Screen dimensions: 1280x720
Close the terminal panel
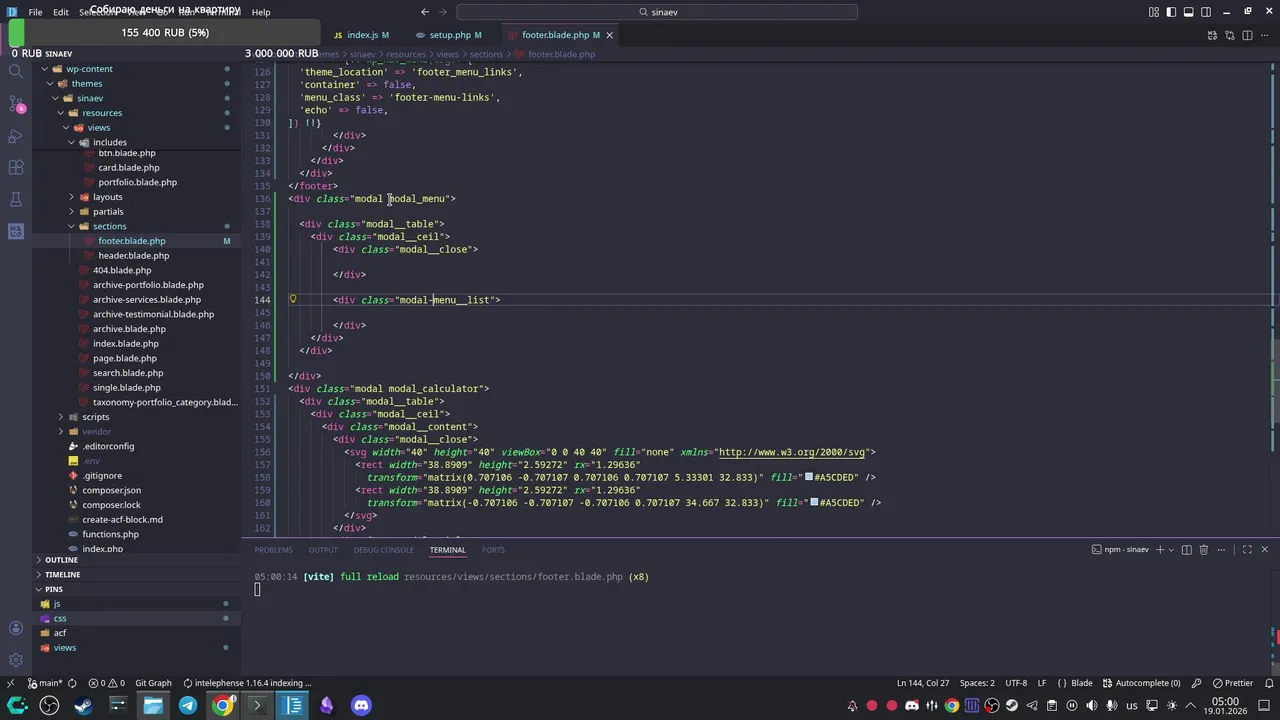[x=1264, y=549]
